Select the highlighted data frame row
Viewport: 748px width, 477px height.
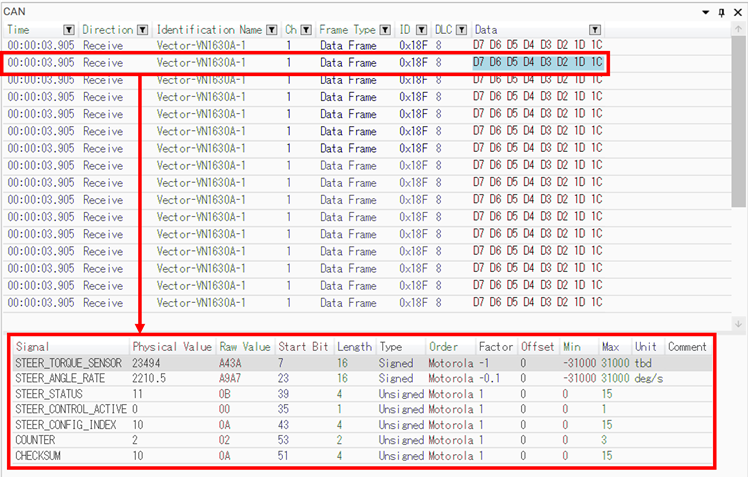(300, 63)
